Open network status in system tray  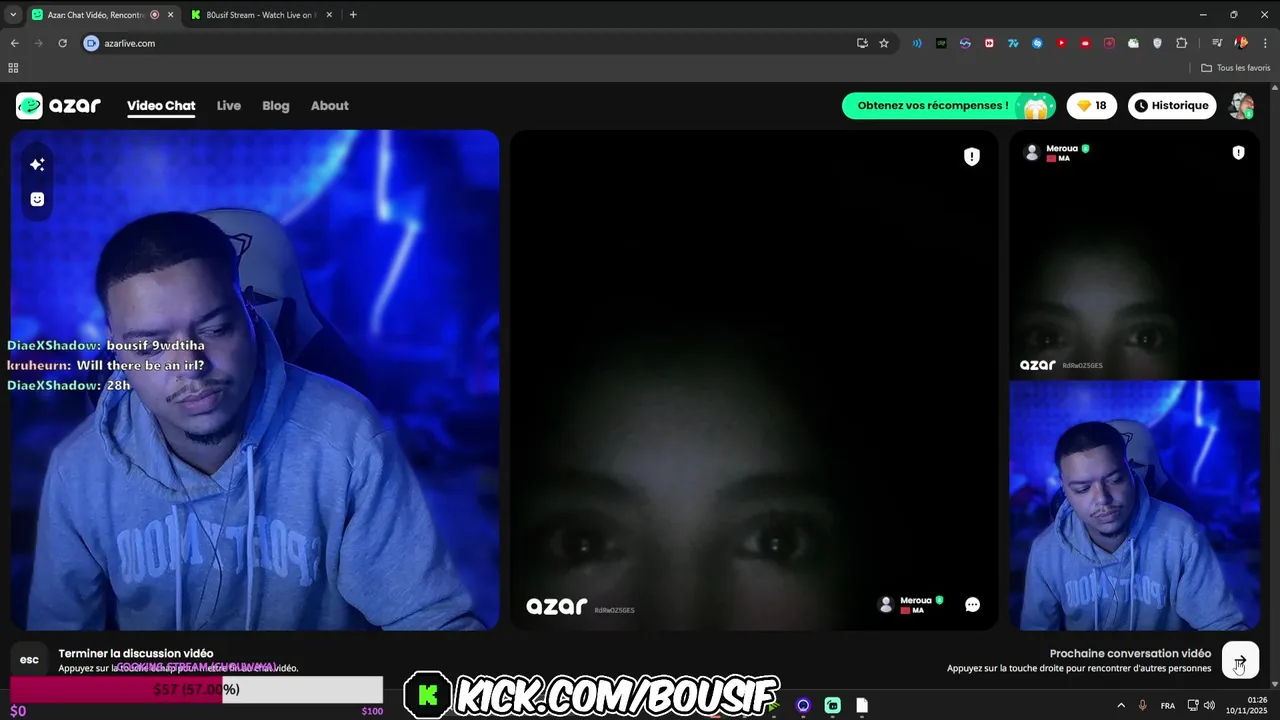pyautogui.click(x=1193, y=705)
